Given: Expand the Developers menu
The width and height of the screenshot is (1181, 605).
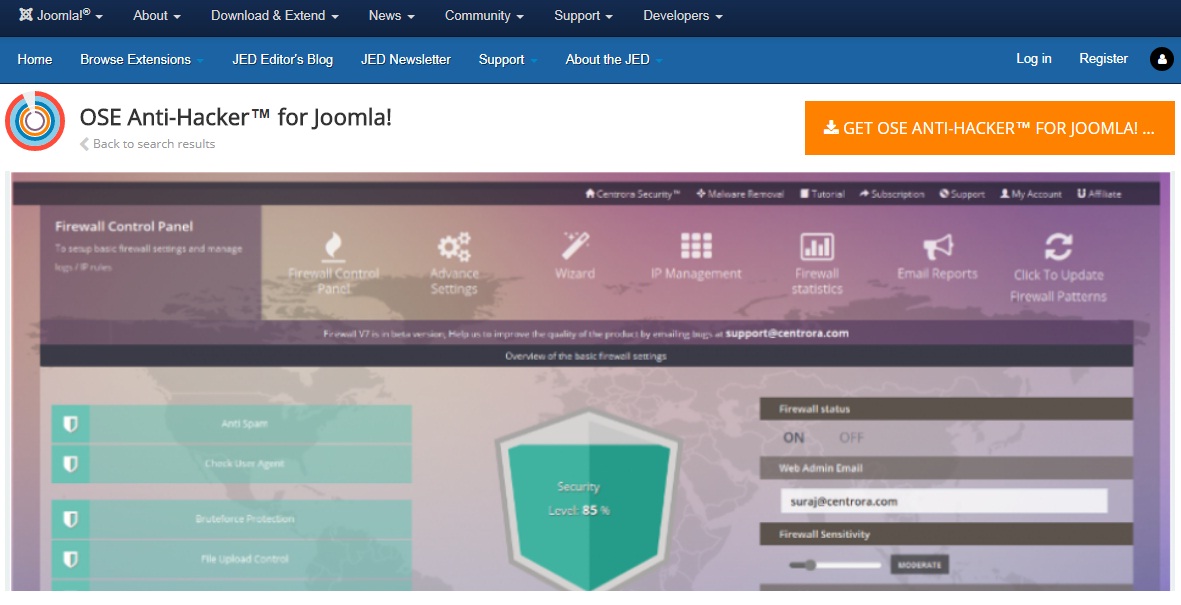Looking at the screenshot, I should point(682,16).
